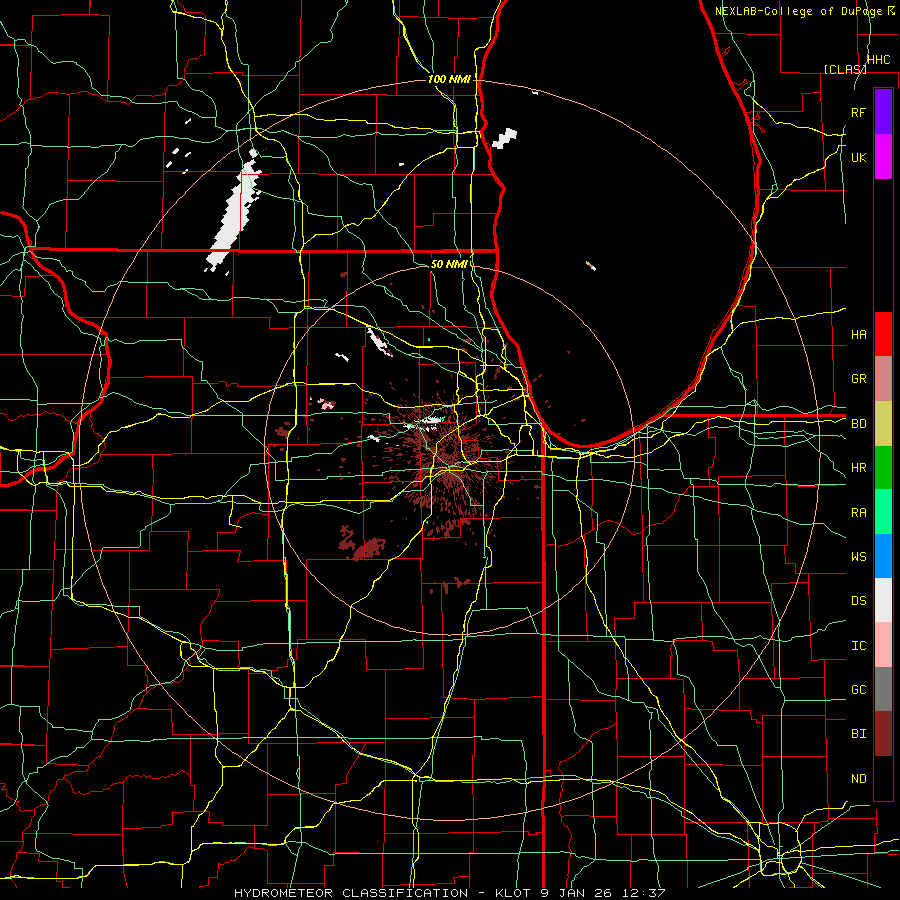Click the HR legend label

coord(858,468)
